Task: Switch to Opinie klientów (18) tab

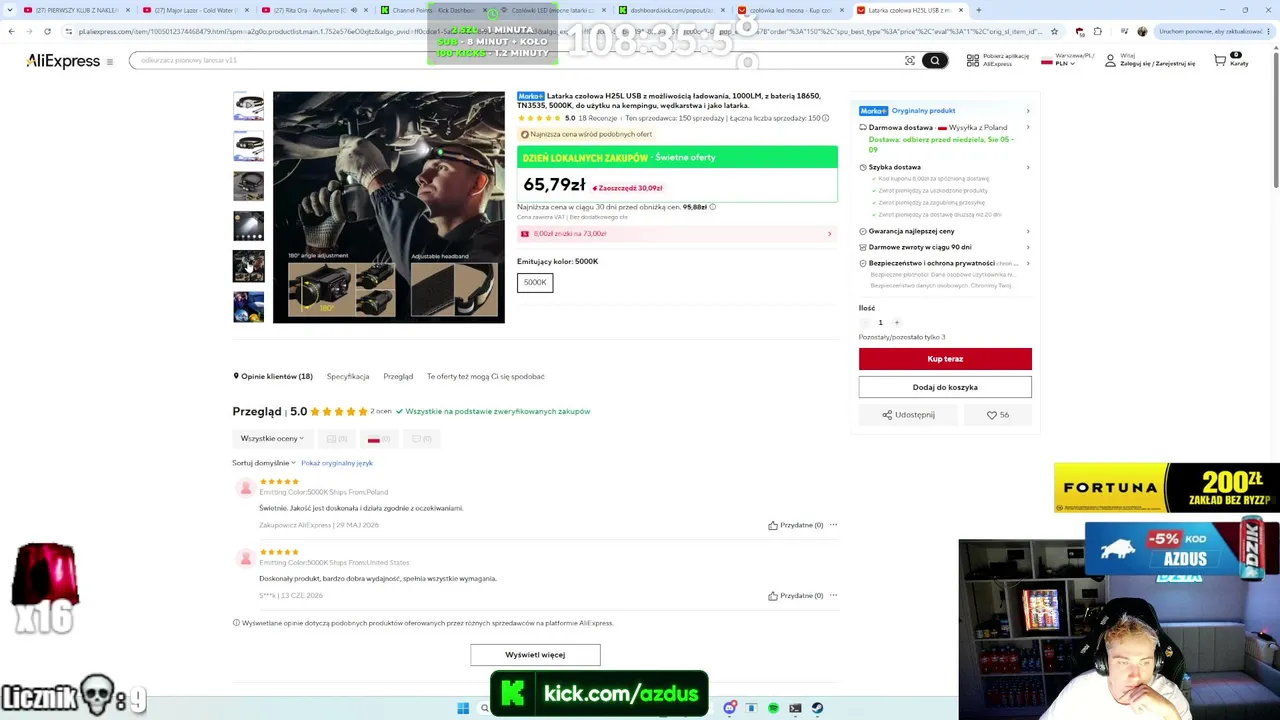Action: [x=273, y=377]
